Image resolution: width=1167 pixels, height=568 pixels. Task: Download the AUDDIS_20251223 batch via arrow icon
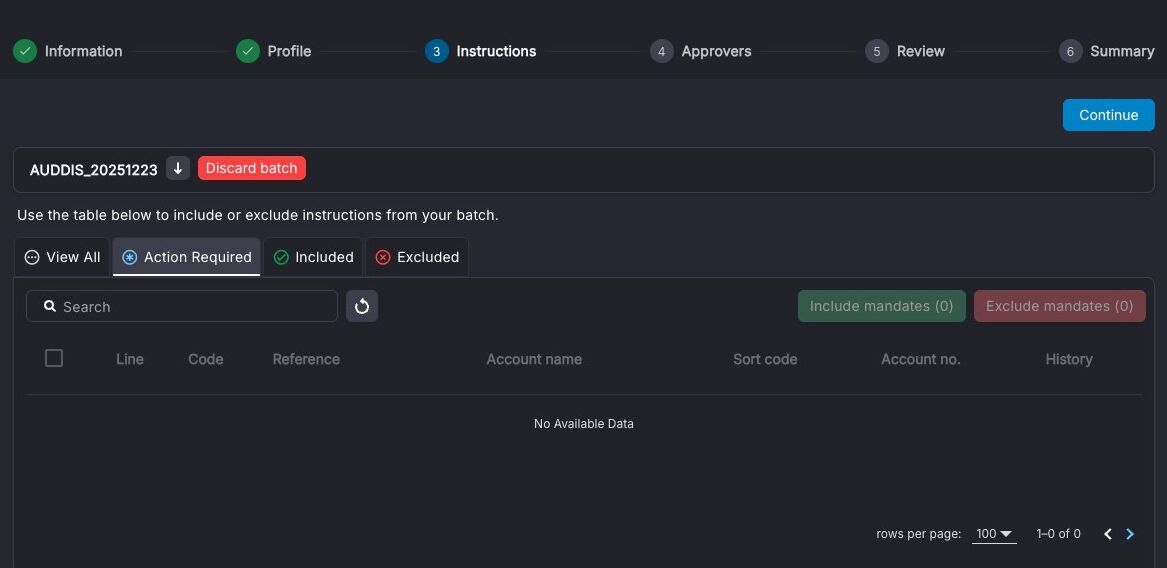point(178,168)
